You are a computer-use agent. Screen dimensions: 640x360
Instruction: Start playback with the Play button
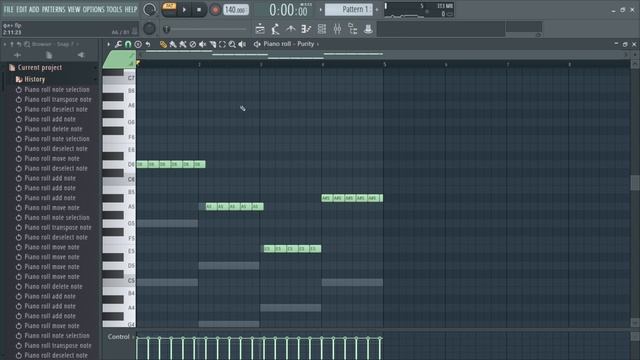point(184,9)
